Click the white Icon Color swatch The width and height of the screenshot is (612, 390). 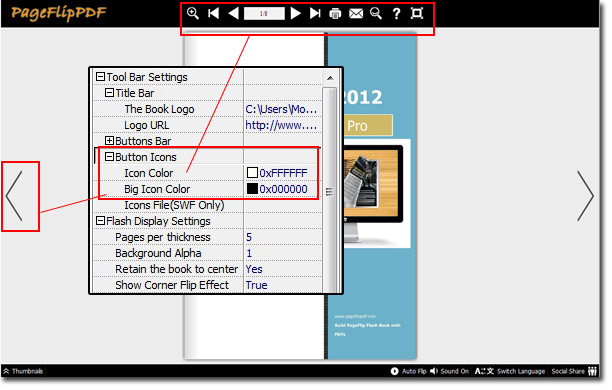253,173
